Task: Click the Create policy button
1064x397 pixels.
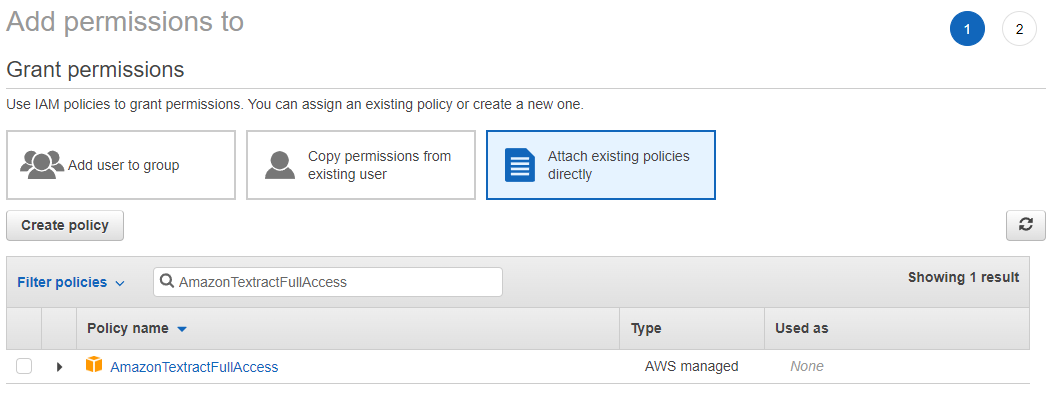Action: [x=65, y=225]
